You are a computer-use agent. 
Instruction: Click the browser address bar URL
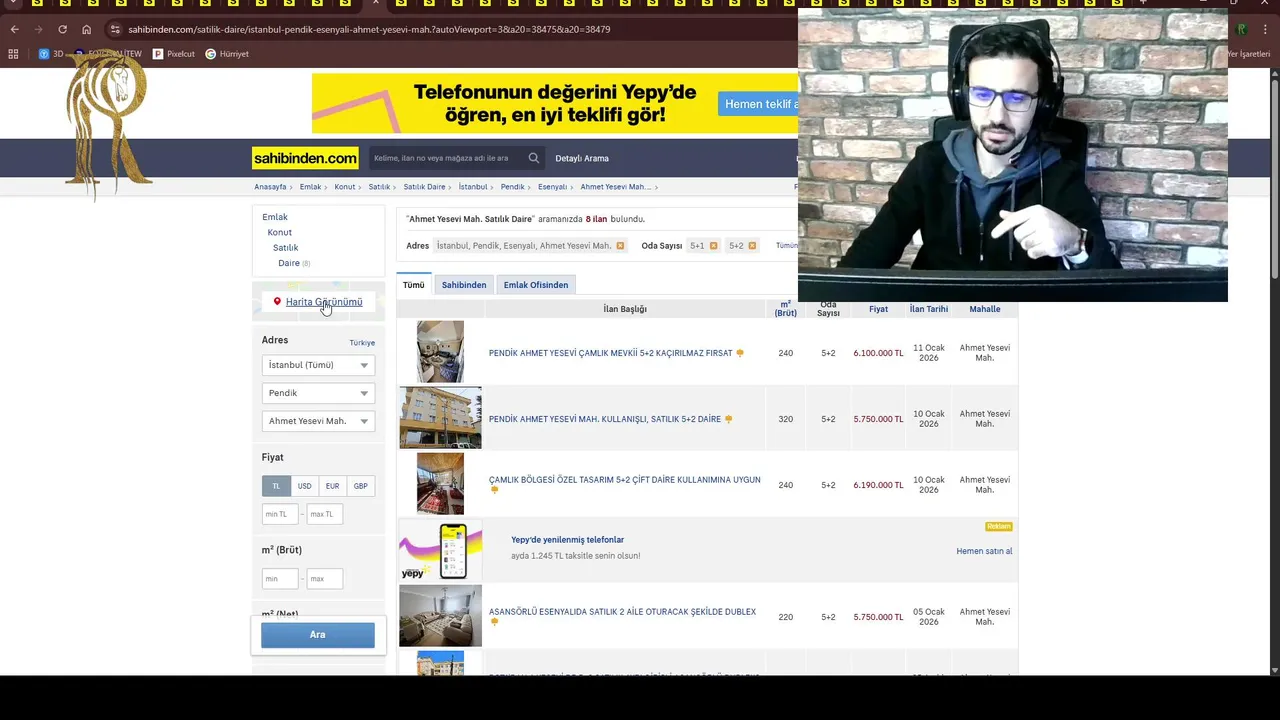[369, 29]
